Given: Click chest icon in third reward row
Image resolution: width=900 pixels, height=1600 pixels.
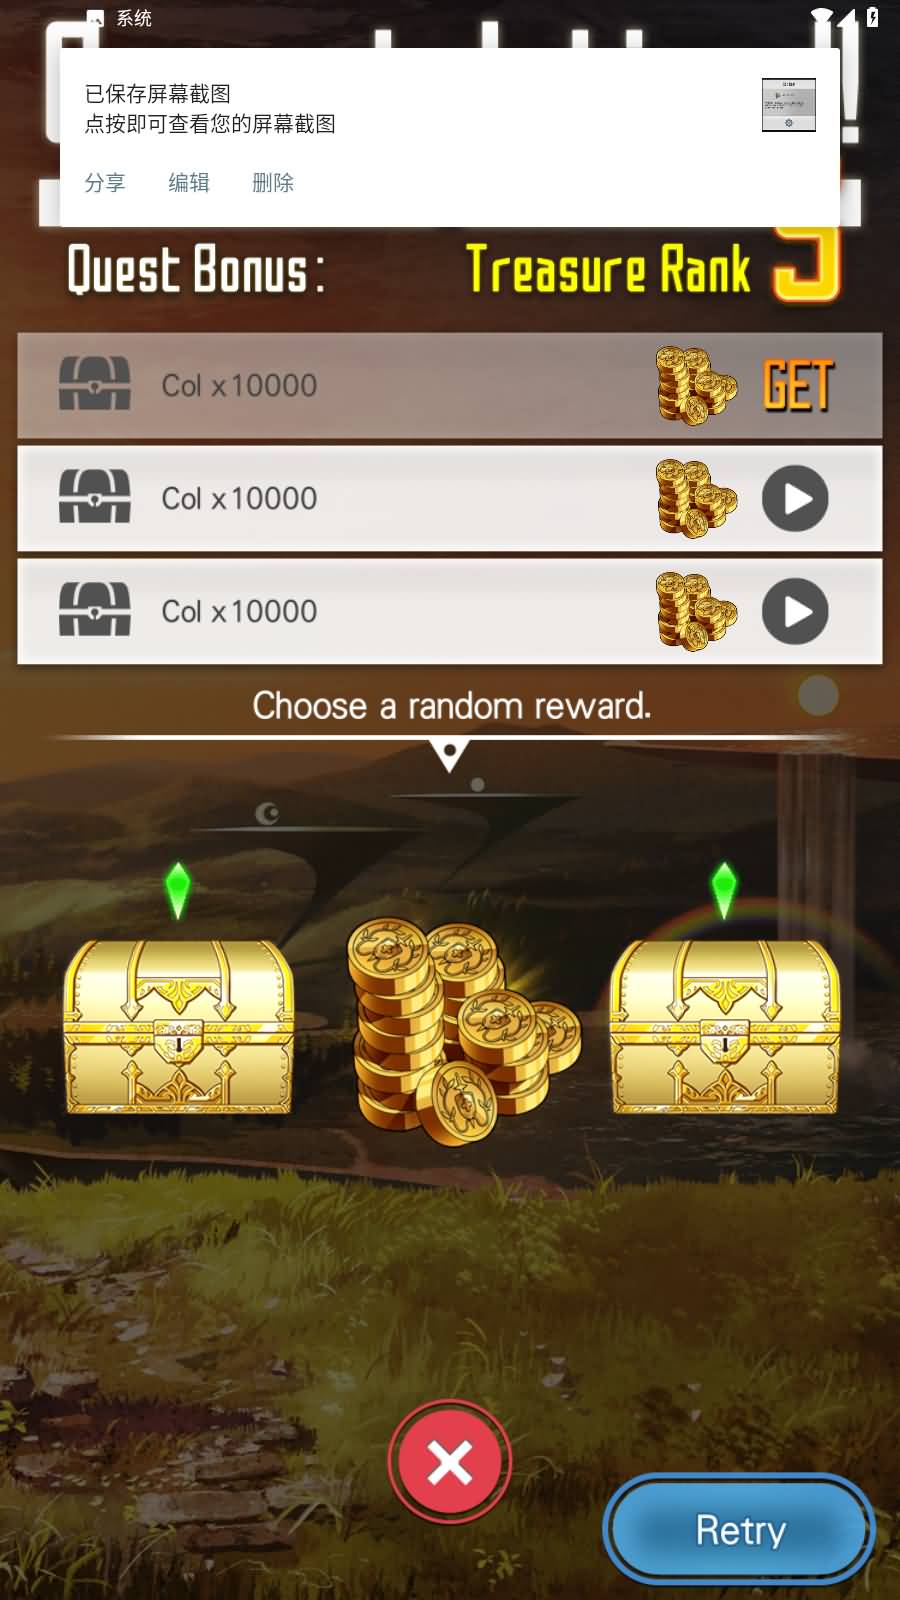Looking at the screenshot, I should point(95,610).
